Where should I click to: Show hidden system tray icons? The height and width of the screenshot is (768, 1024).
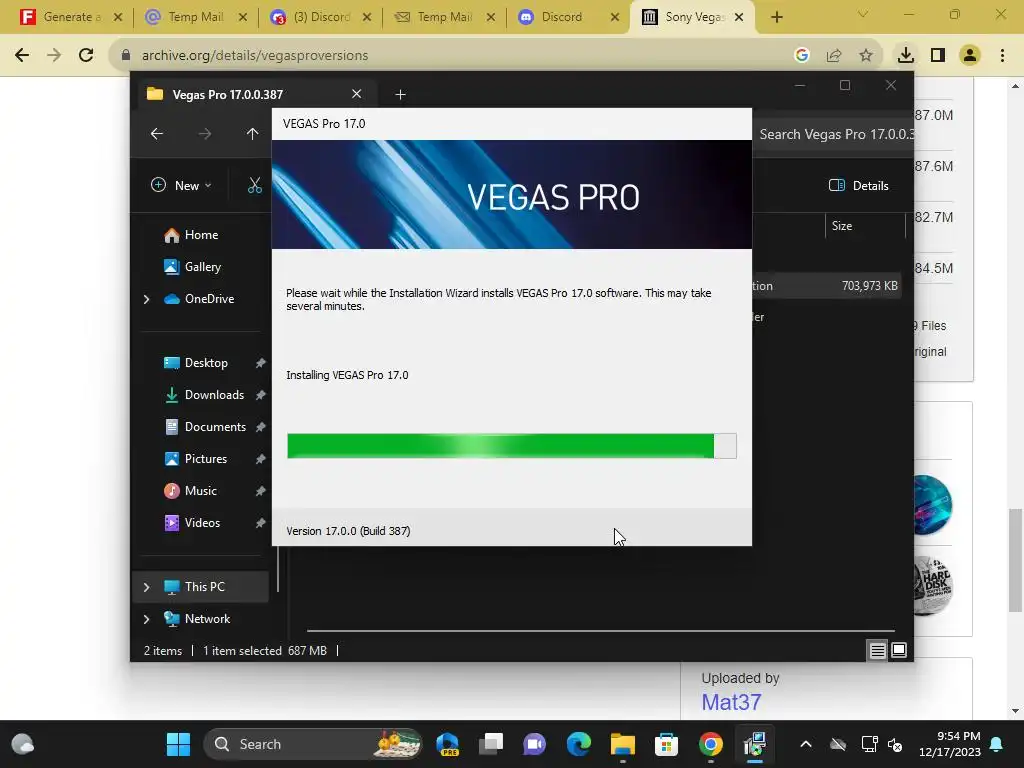pyautogui.click(x=806, y=744)
